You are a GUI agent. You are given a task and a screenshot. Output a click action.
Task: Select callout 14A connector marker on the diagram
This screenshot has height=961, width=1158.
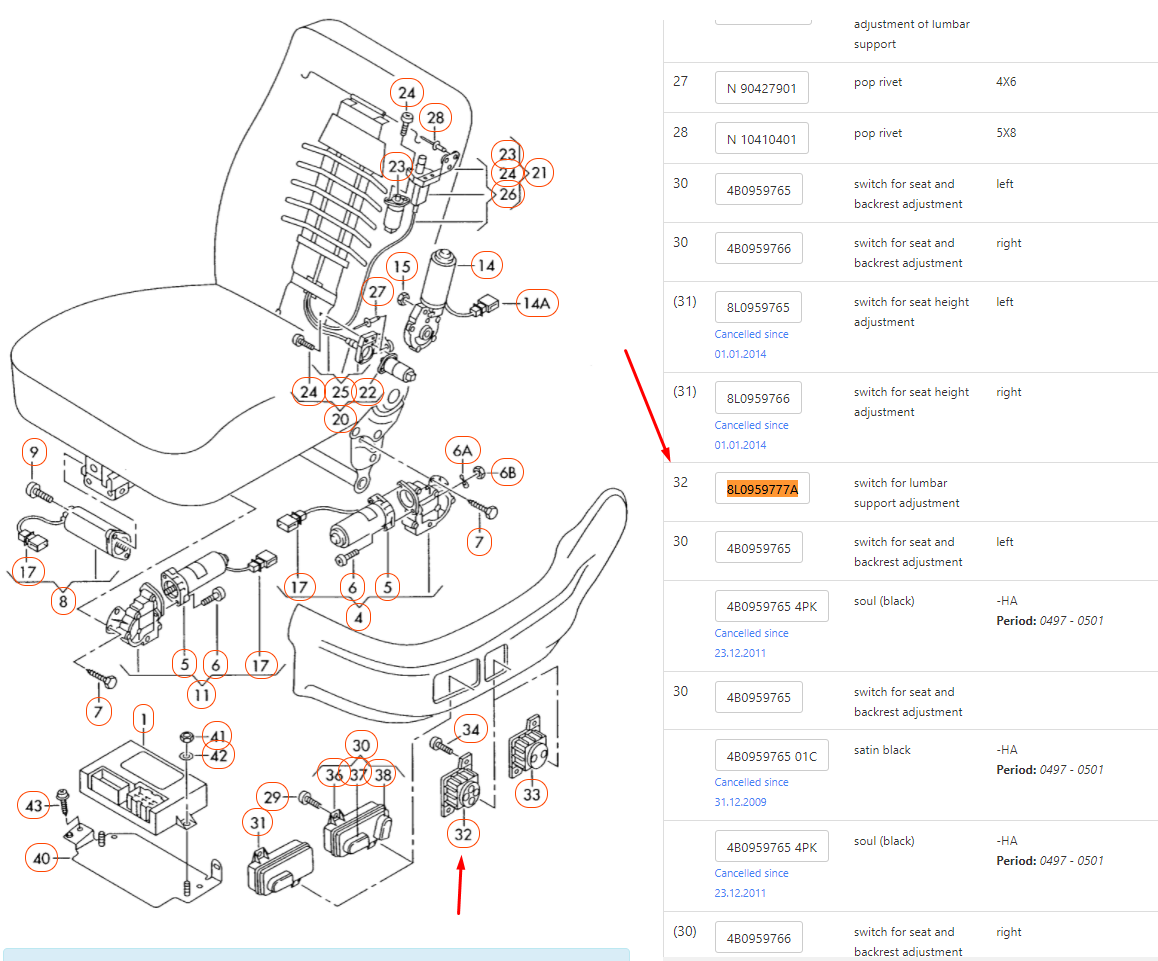pyautogui.click(x=536, y=302)
